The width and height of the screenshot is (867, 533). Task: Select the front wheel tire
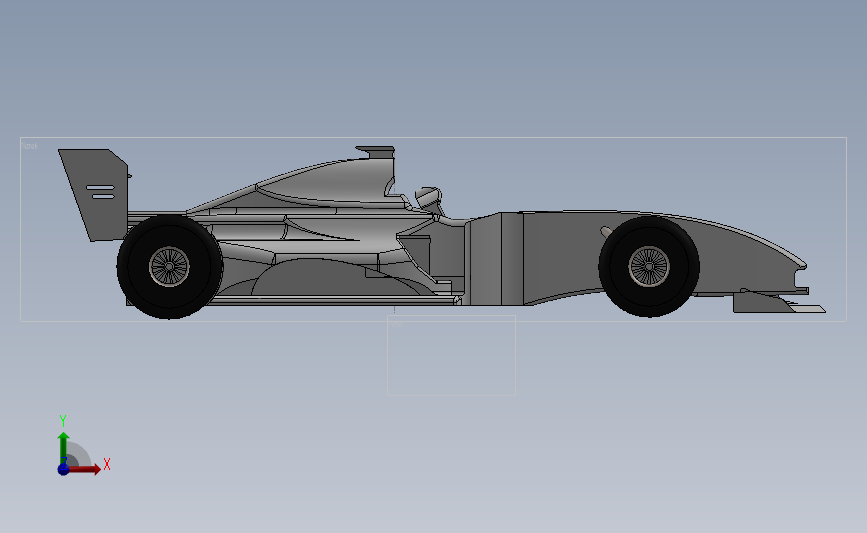coord(649,266)
